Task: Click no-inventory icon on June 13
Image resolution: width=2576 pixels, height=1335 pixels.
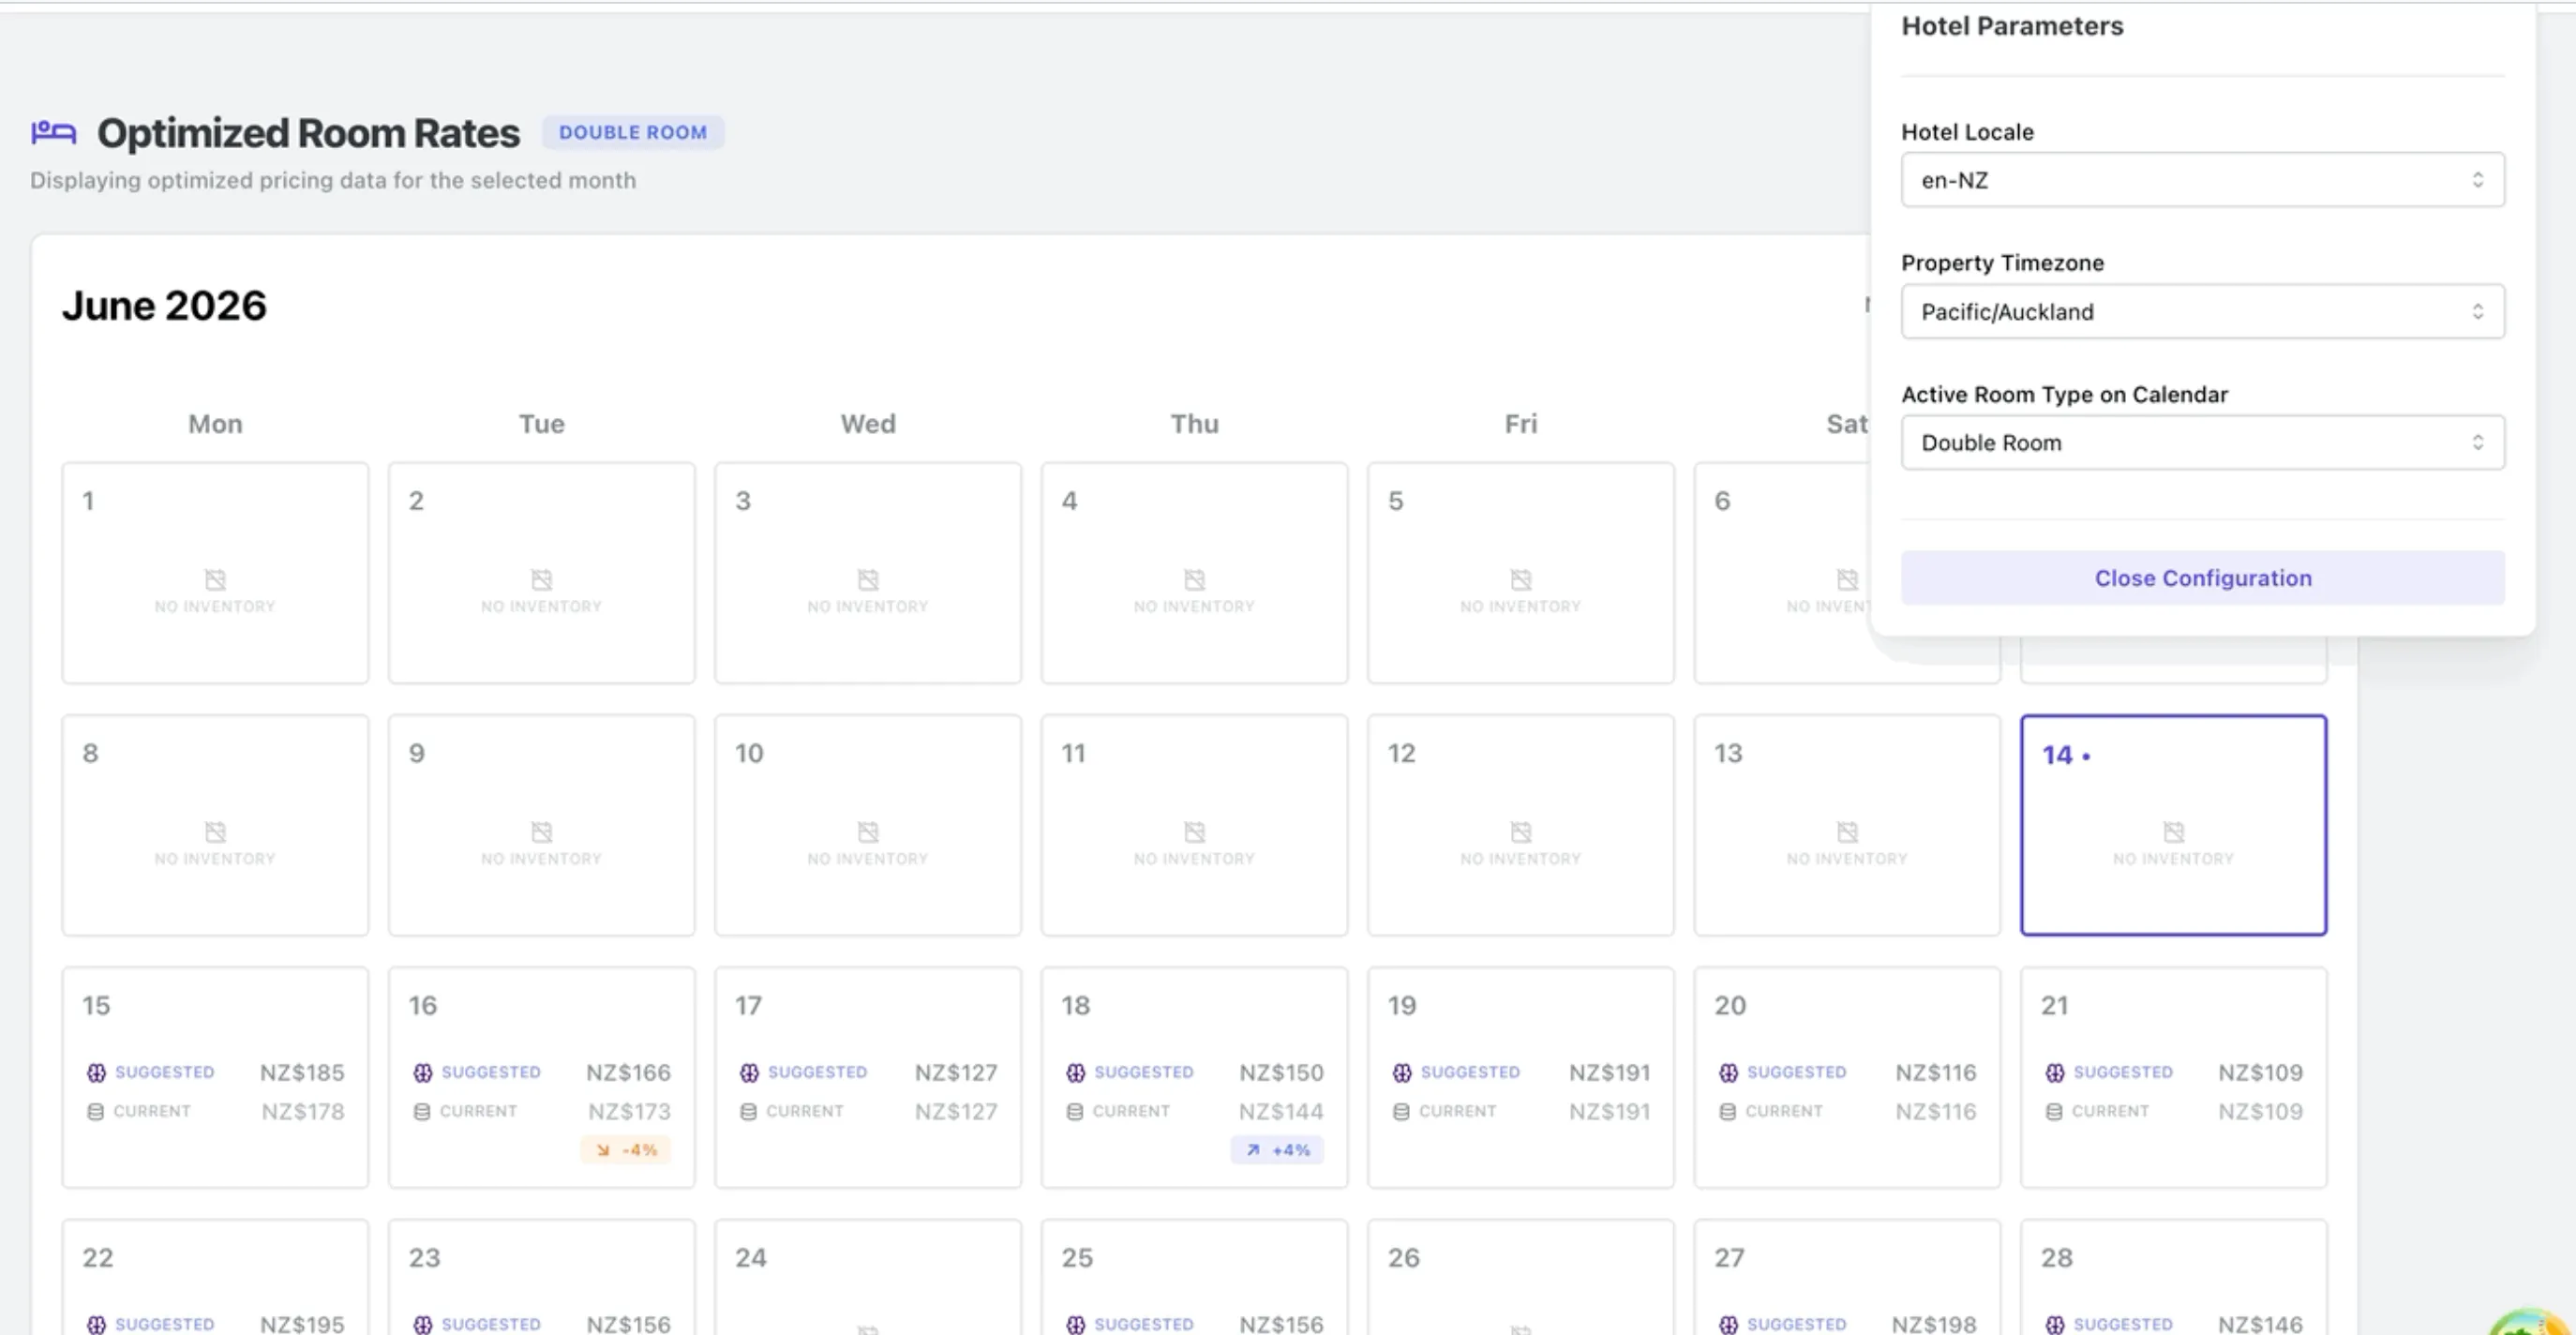Action: coord(1847,832)
